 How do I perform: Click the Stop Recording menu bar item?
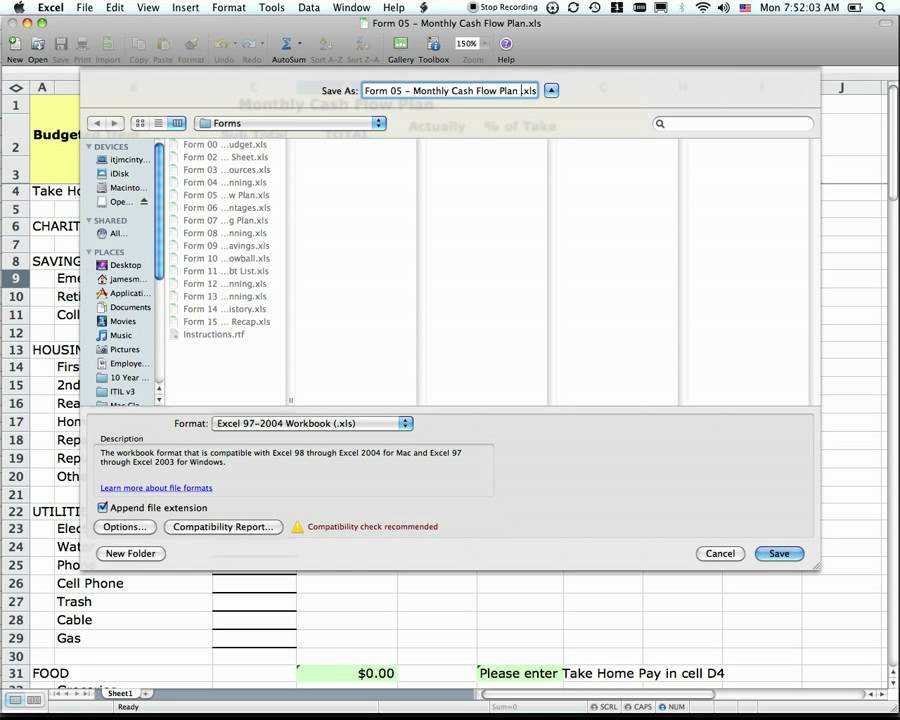(503, 7)
